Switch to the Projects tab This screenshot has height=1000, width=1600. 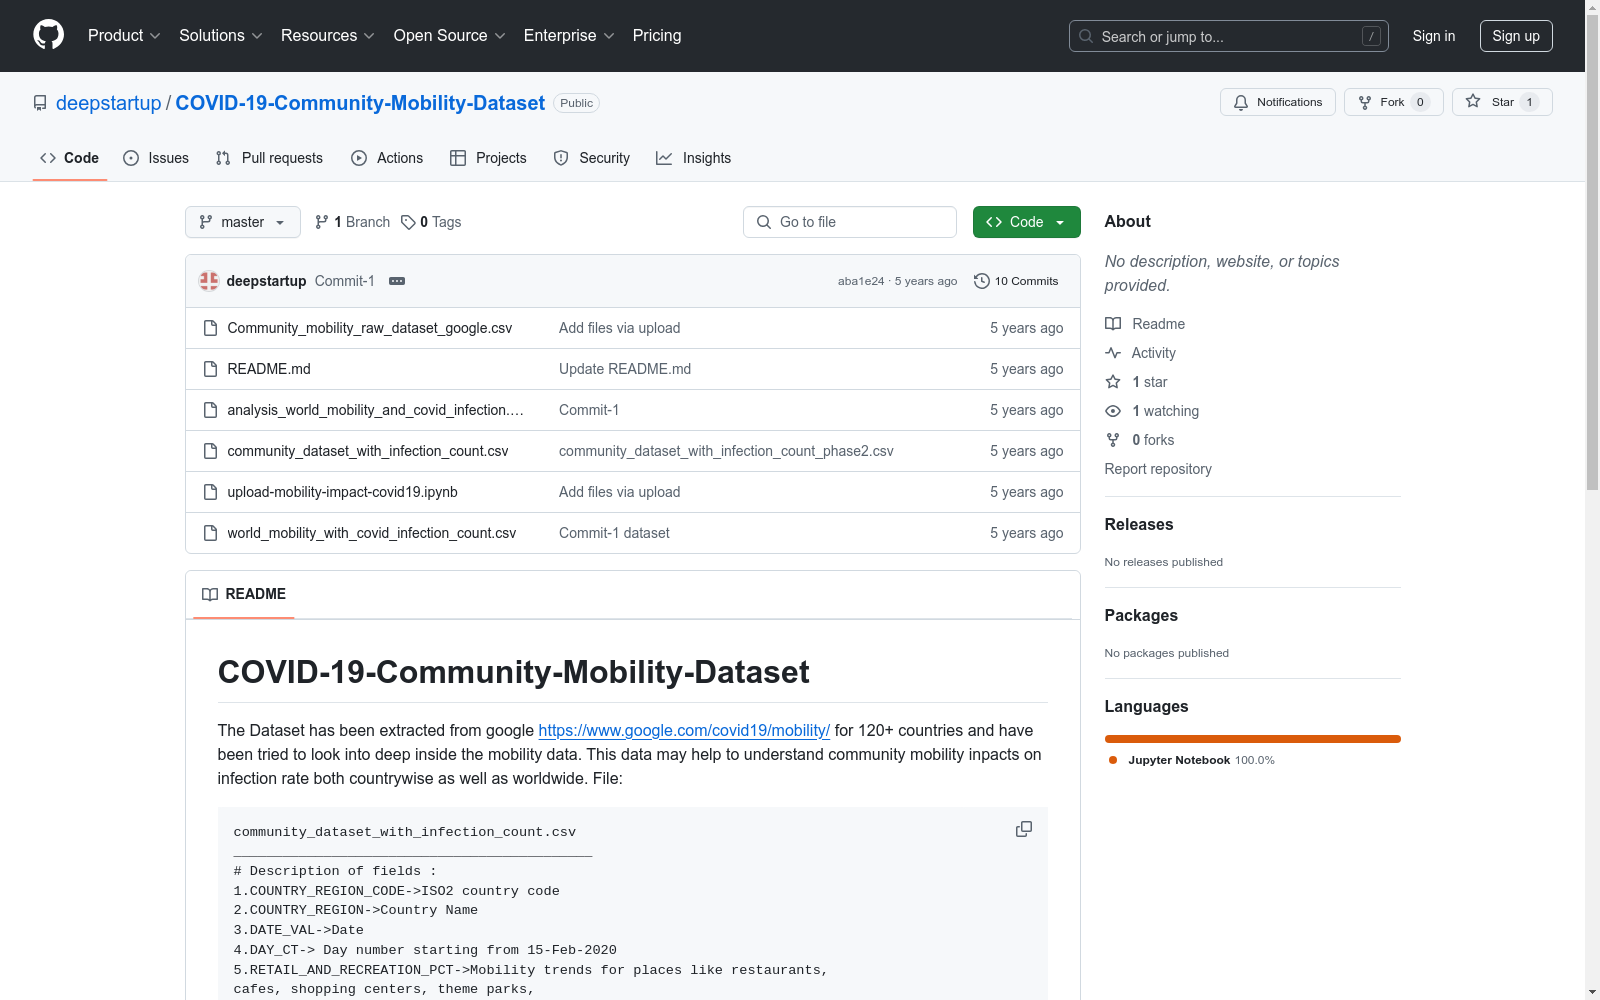click(488, 158)
